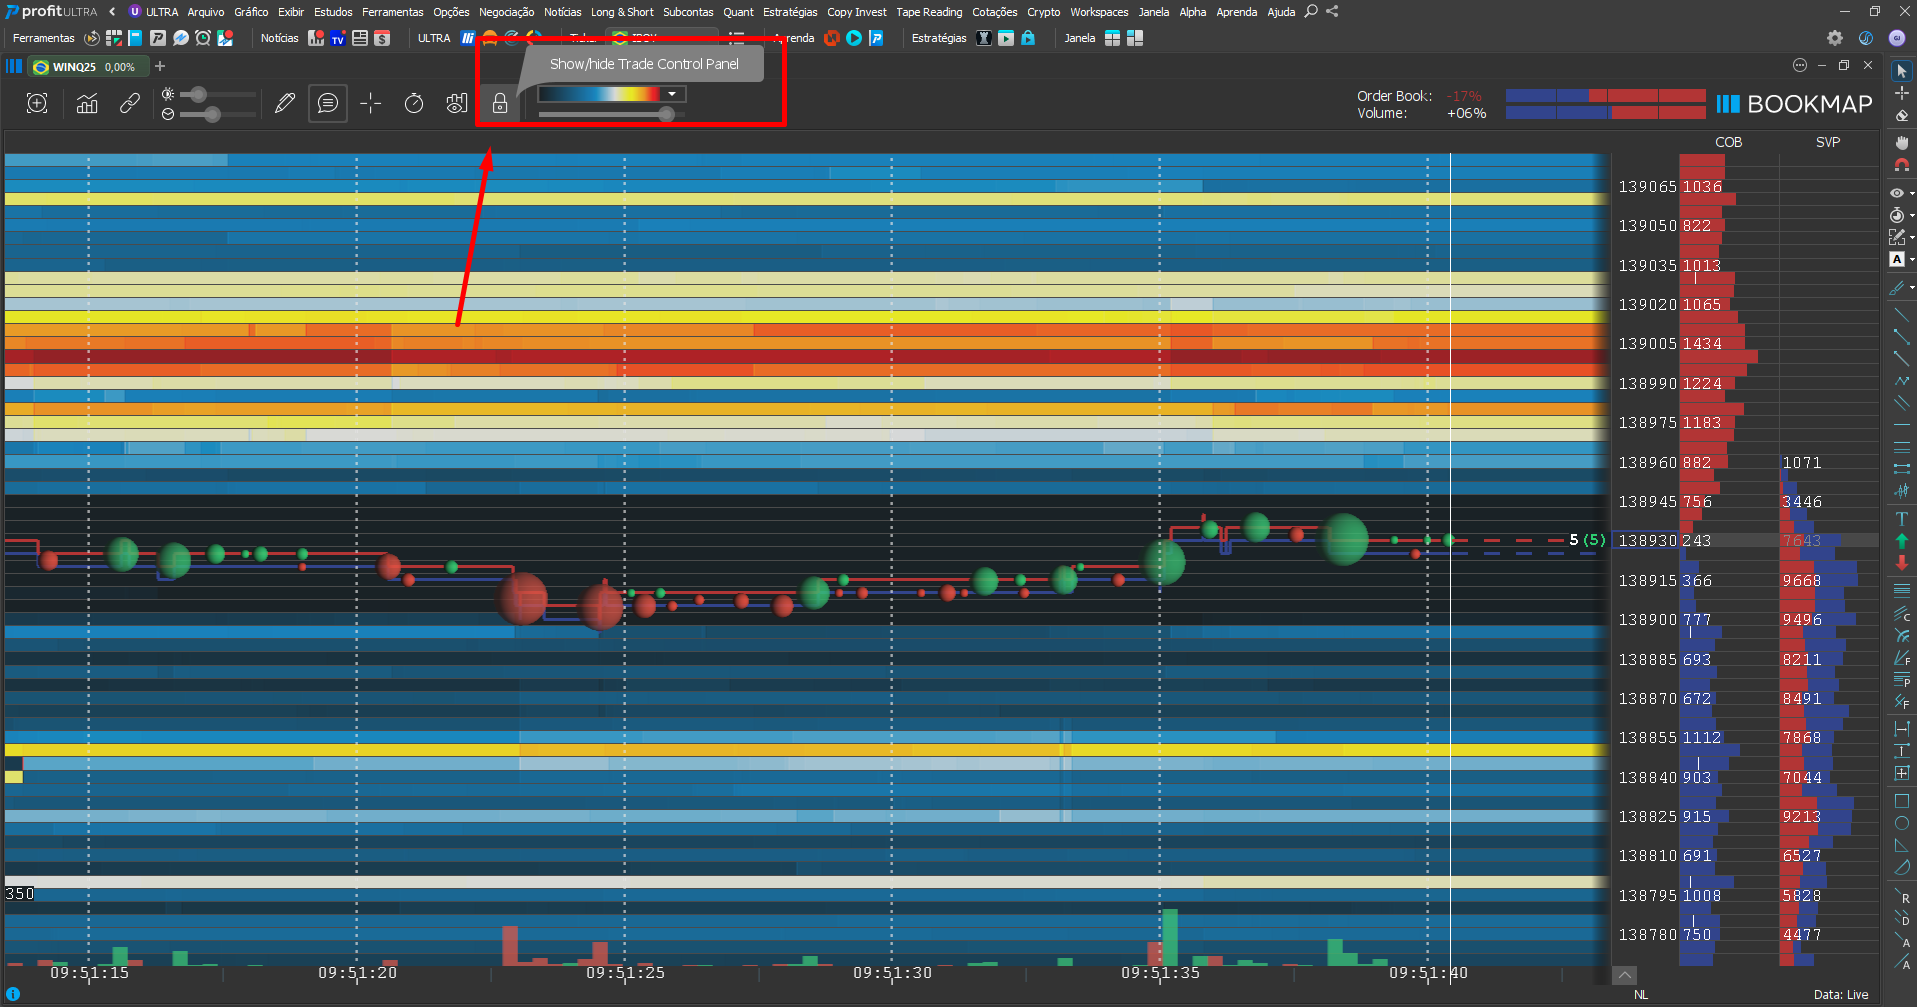1917x1007 pixels.
Task: Expand the timer tool dropdown in right toolbar
Action: coord(1912,215)
